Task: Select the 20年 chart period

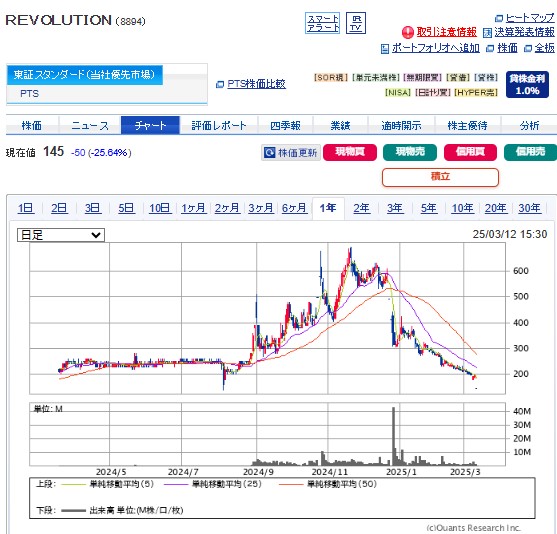Action: 496,208
